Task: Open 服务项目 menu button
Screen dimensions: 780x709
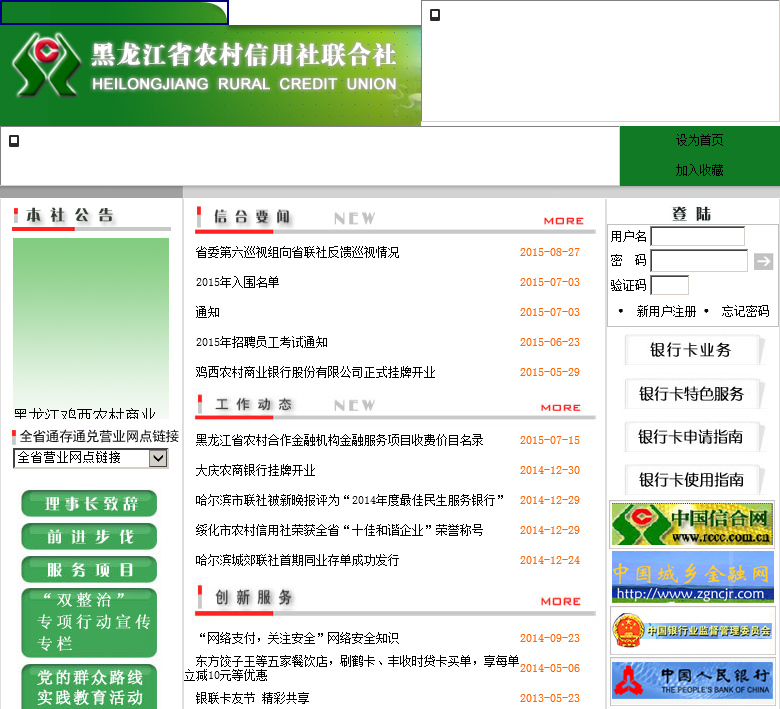Action: click(x=89, y=569)
